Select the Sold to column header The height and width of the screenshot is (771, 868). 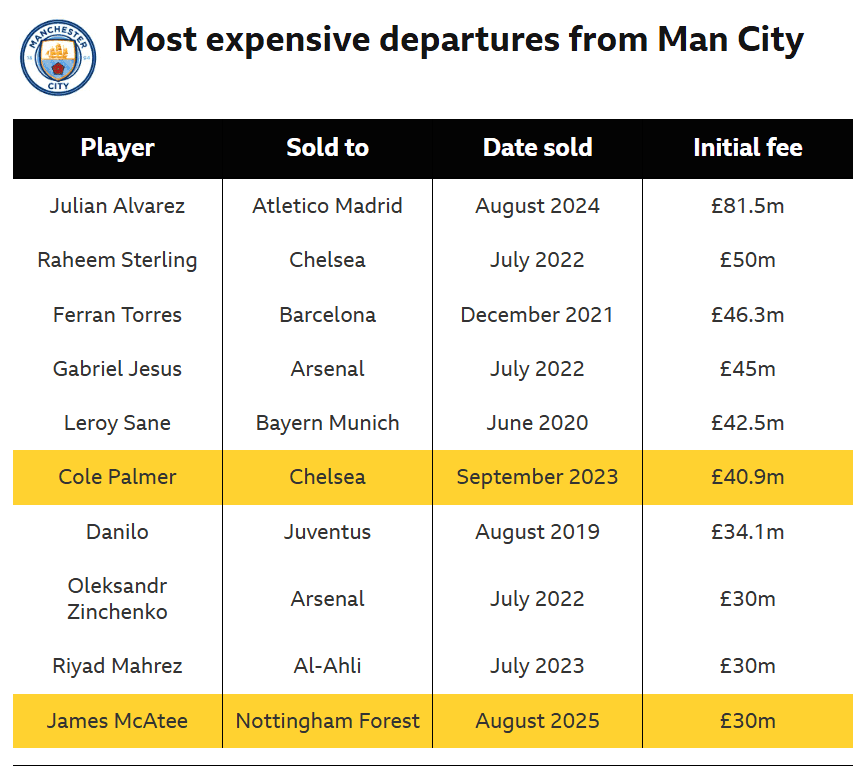click(x=328, y=148)
